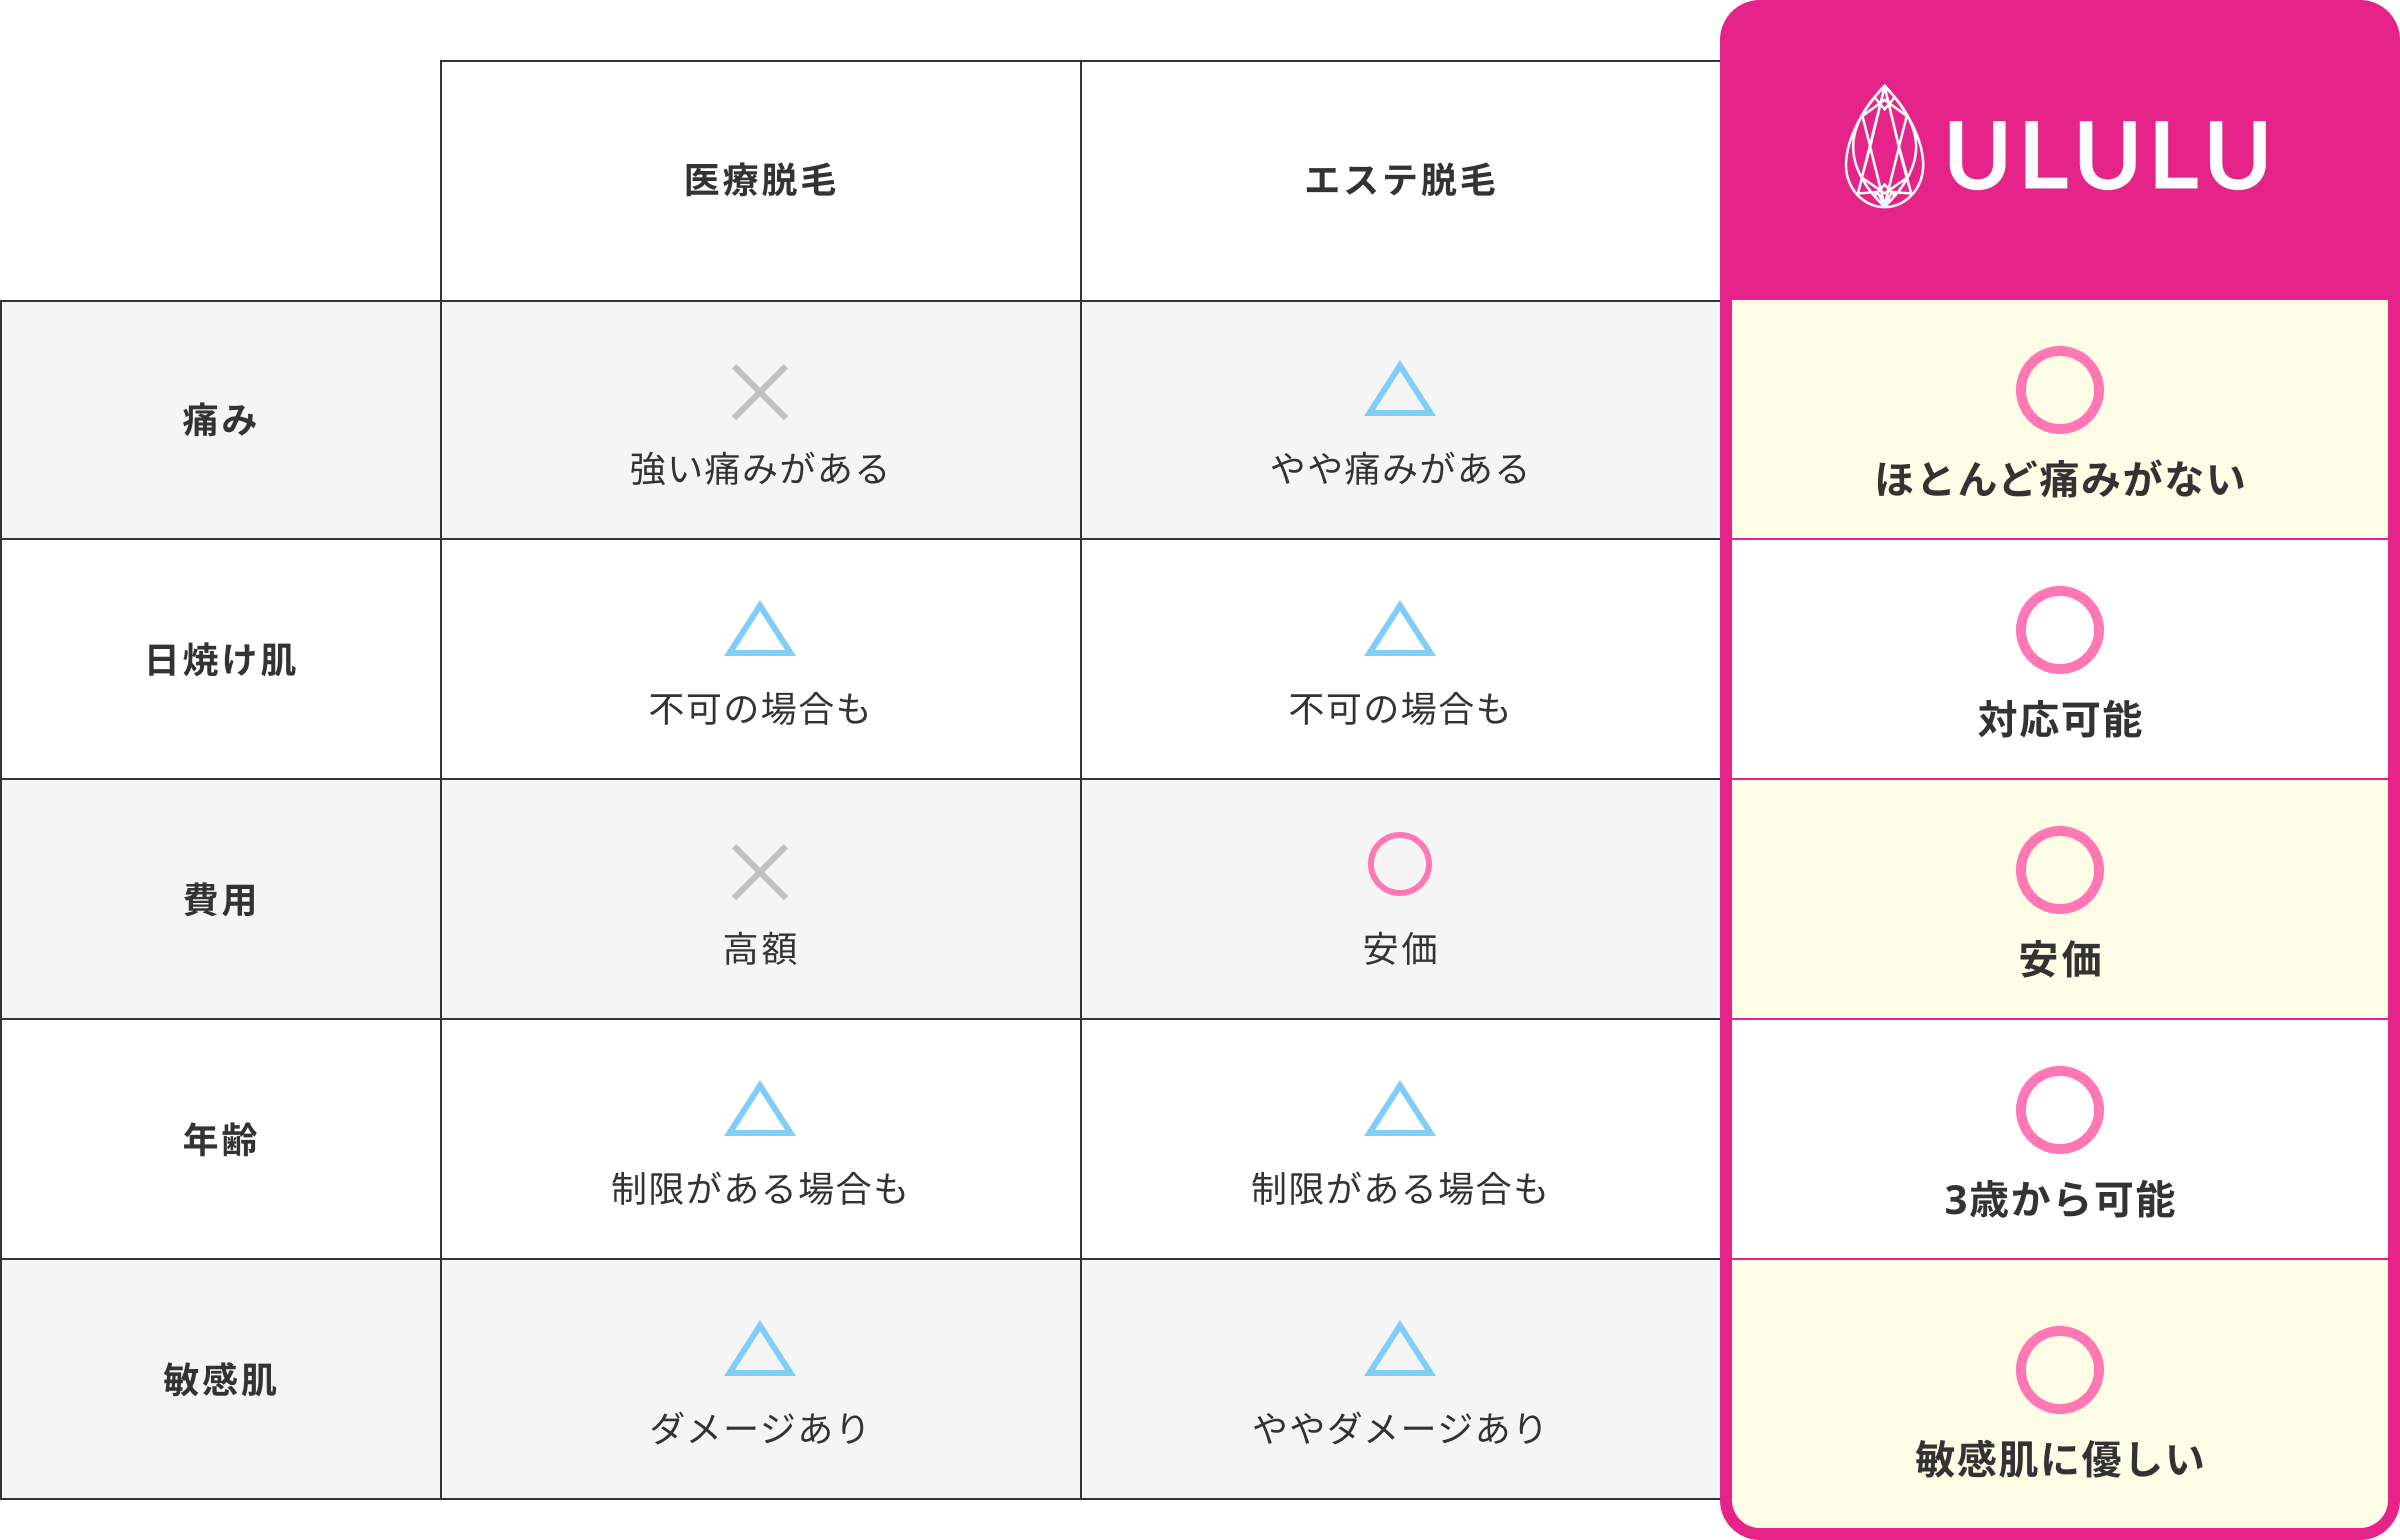This screenshot has width=2400, height=1540.
Task: Click the 強い痛みがある text
Action: [760, 469]
